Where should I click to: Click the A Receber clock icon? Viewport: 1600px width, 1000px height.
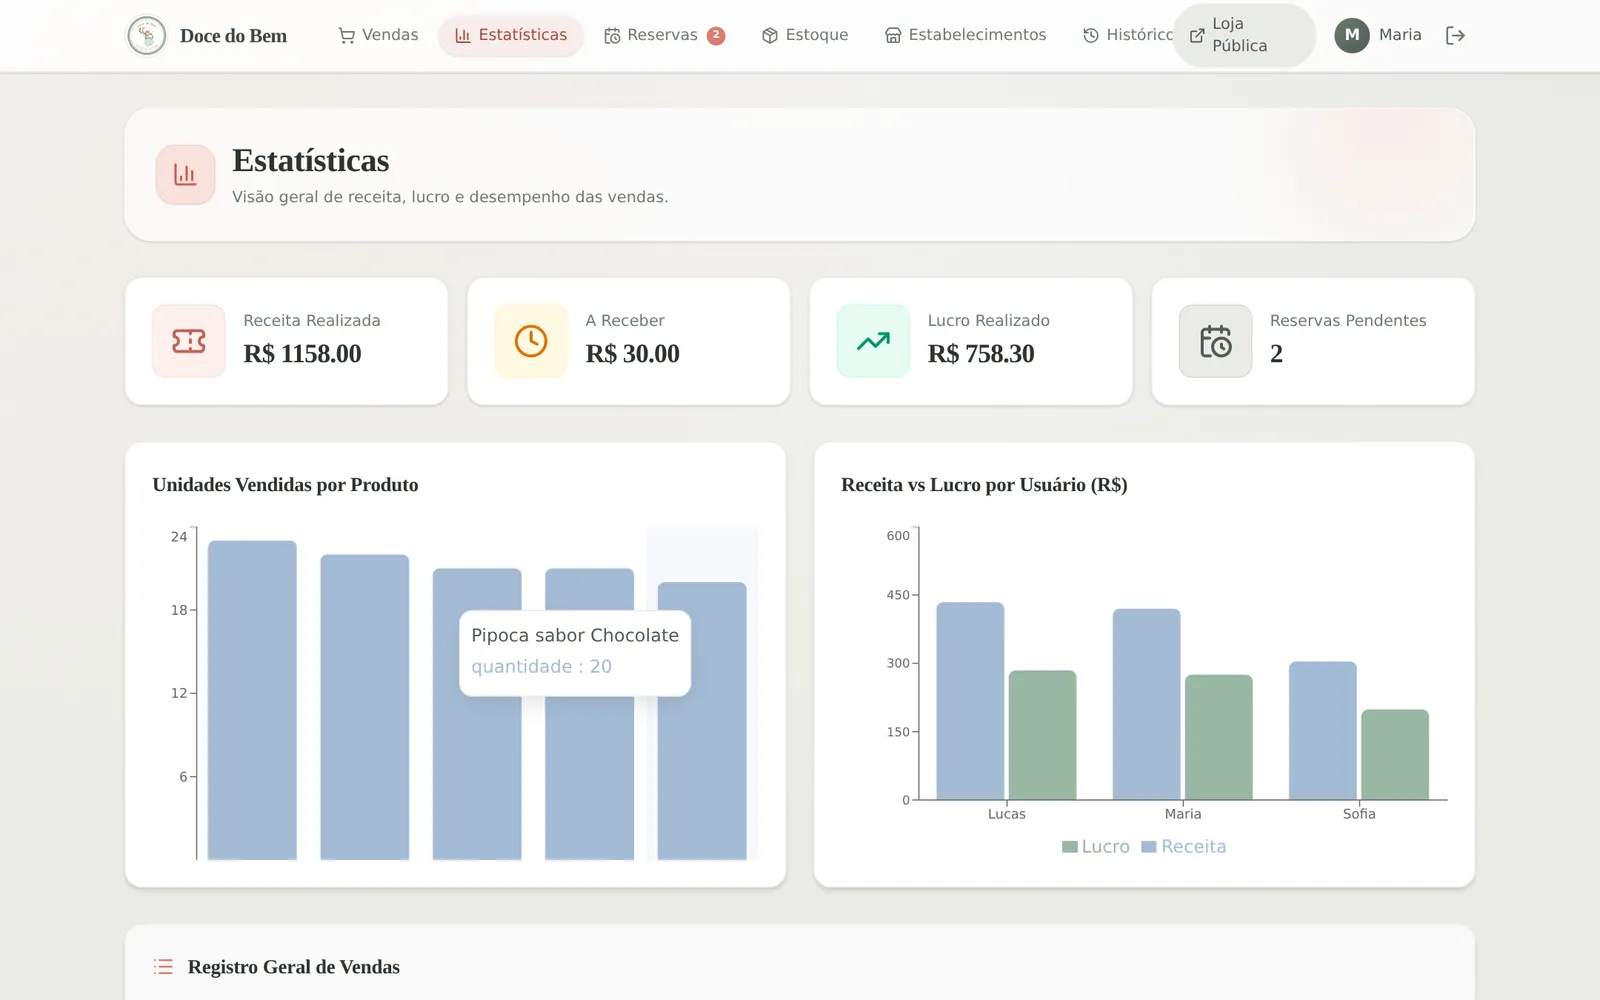531,341
